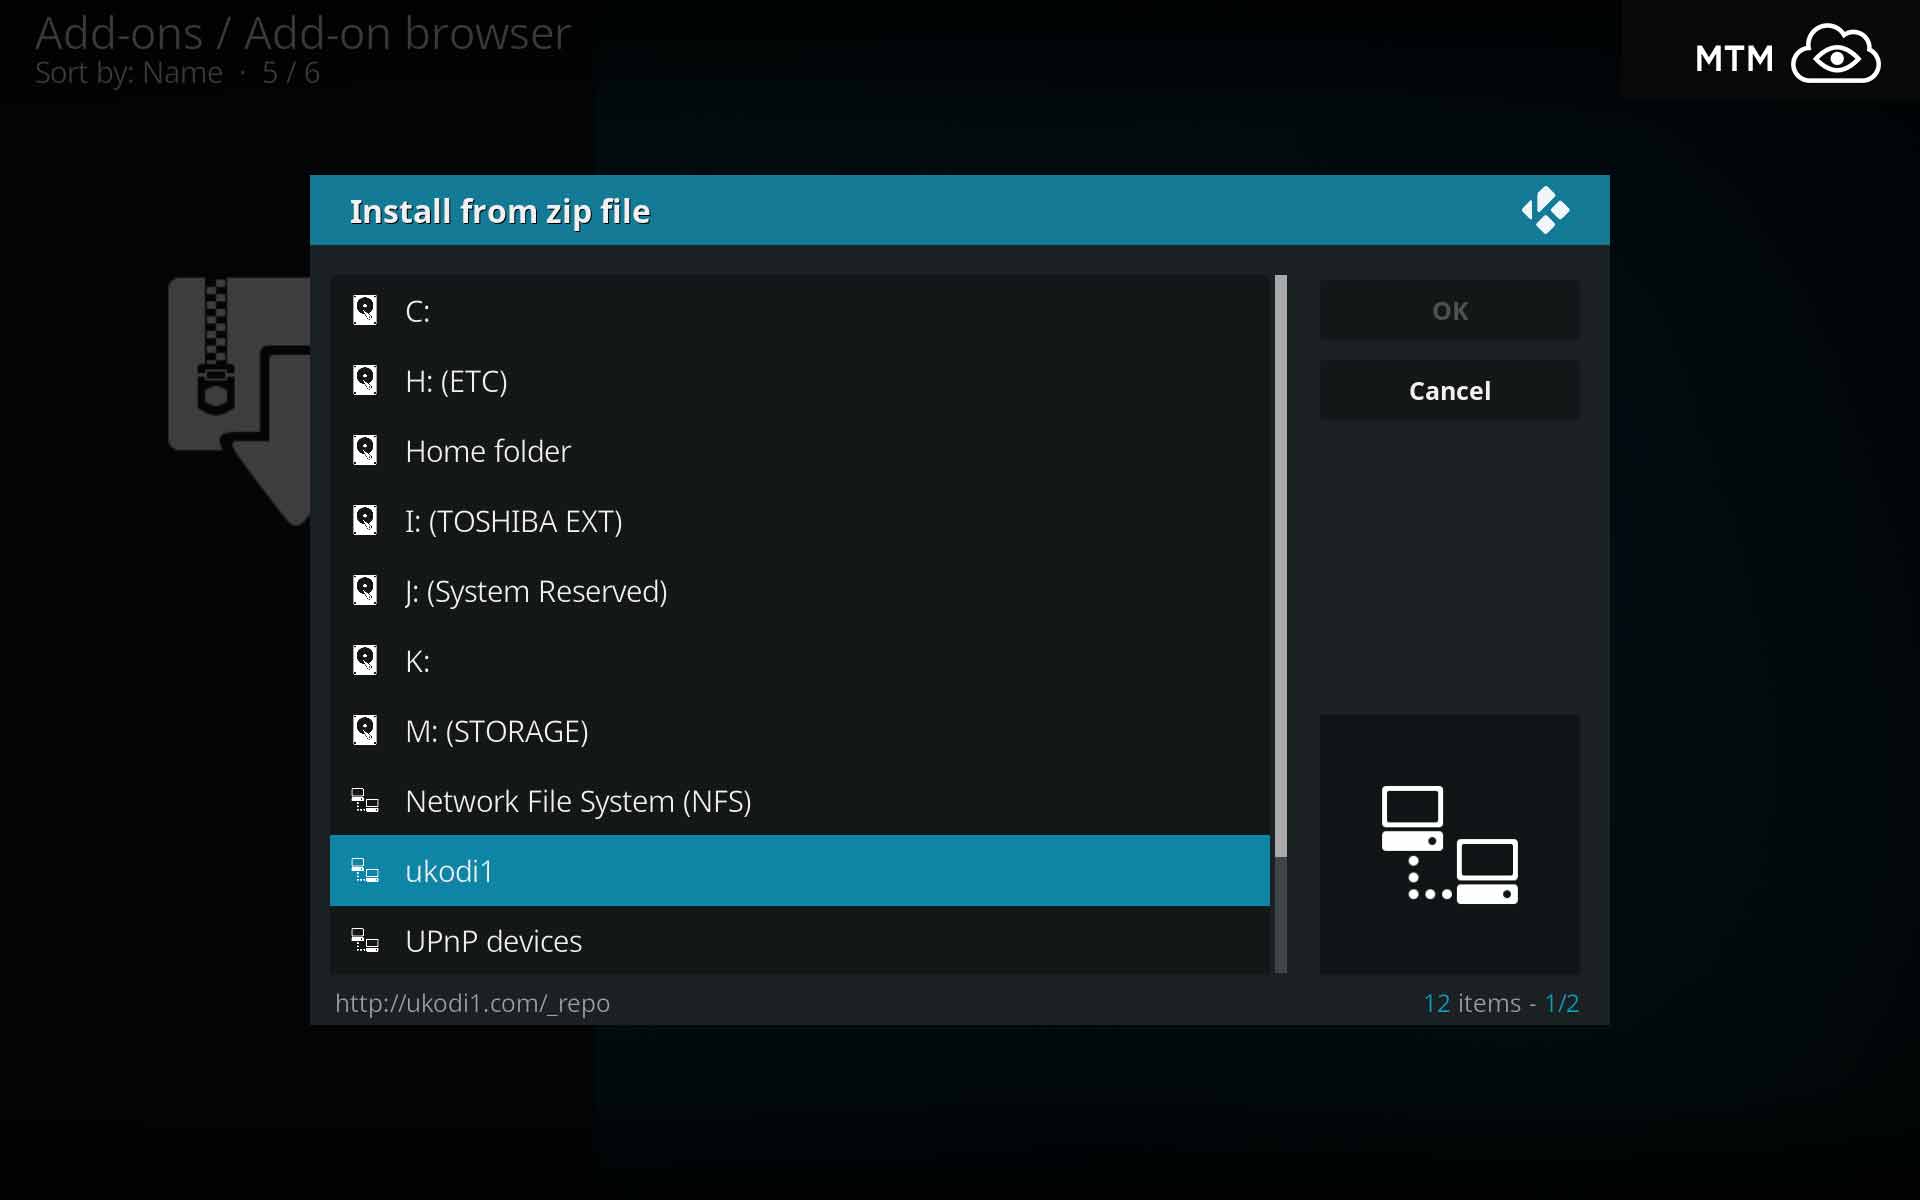This screenshot has height=1200, width=1920.
Task: Click the drive icon beside J: (System Reserved)
Action: [365, 590]
